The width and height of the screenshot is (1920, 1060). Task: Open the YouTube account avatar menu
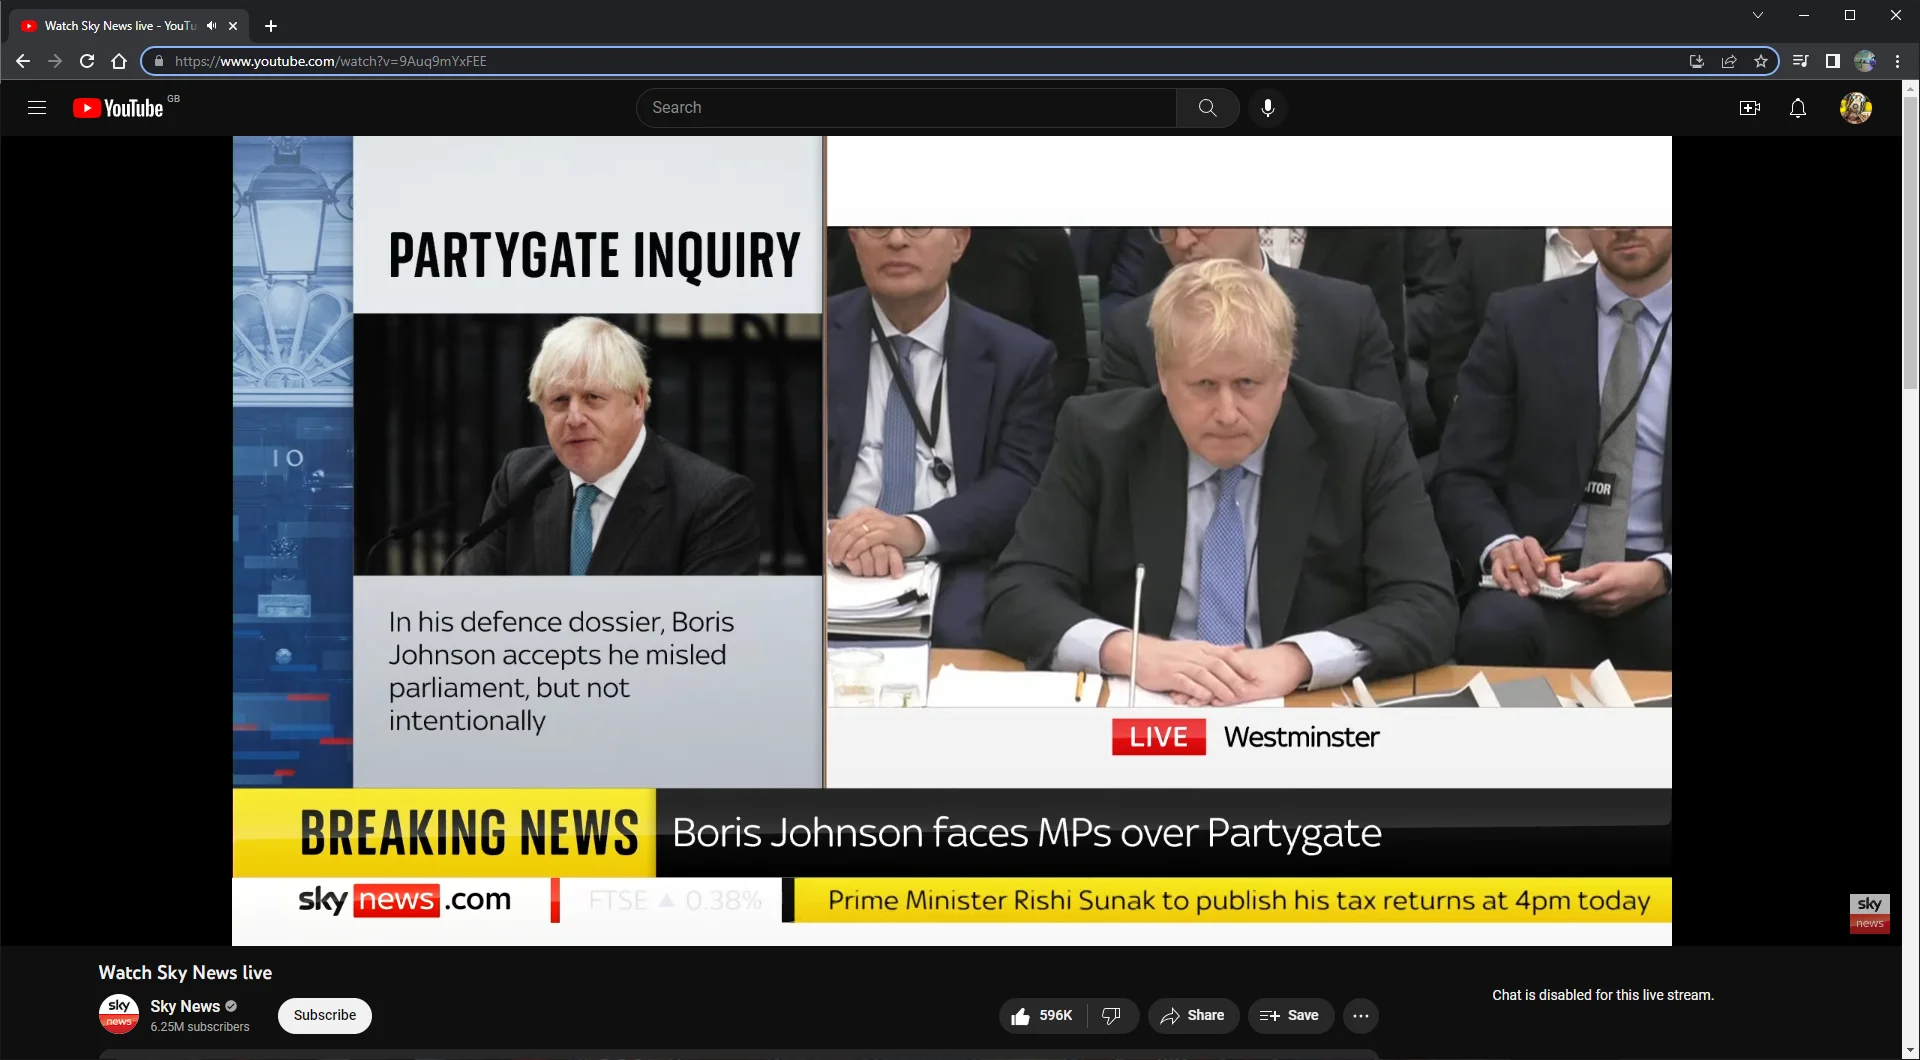point(1856,108)
